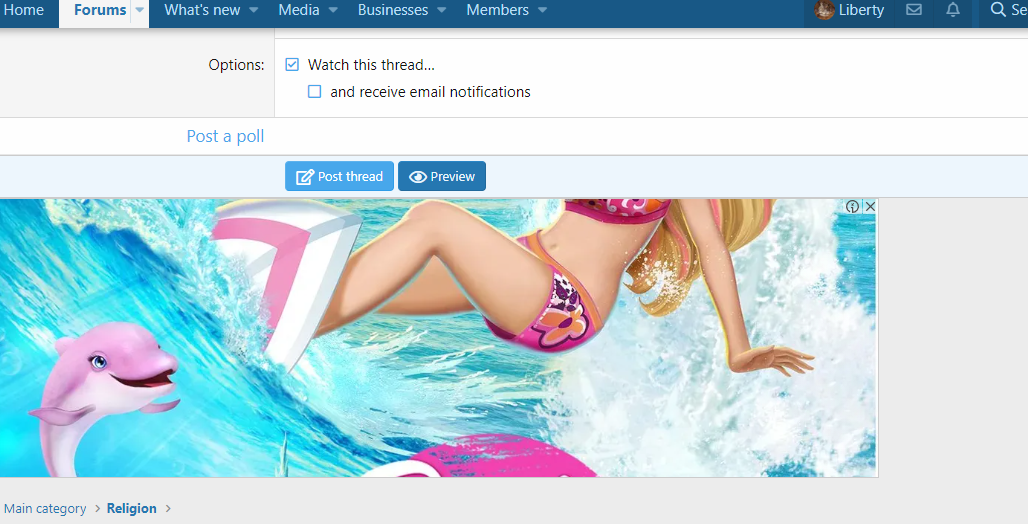Open the inbox envelope icon
This screenshot has height=524, width=1028.
(x=913, y=10)
